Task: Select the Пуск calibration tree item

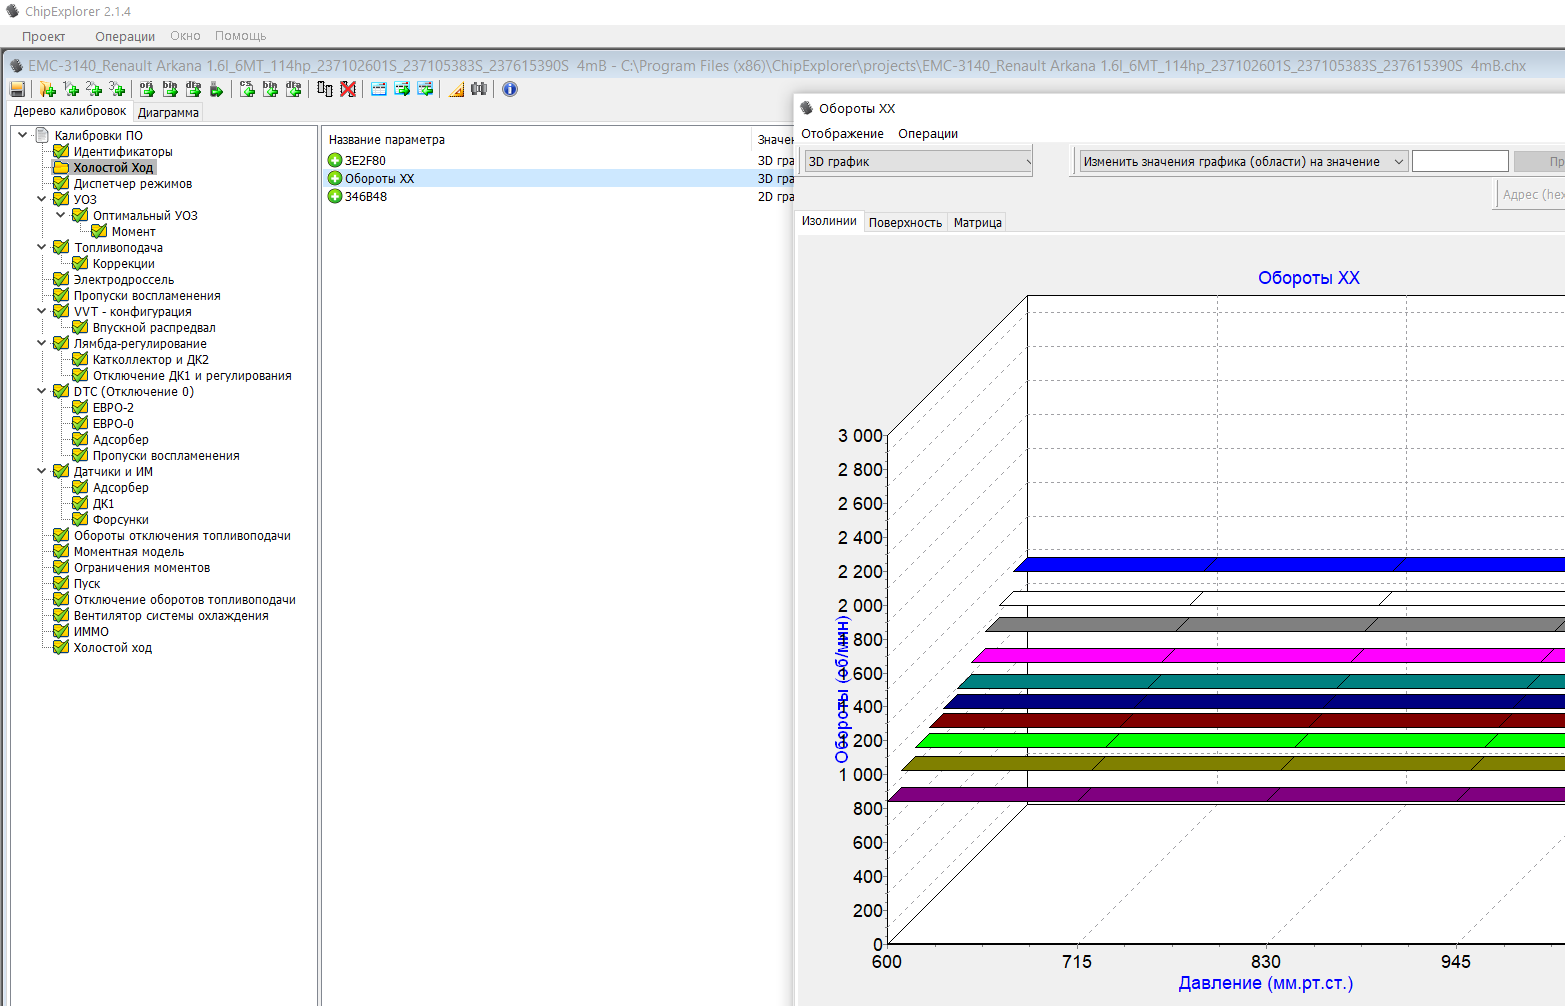Action: pyautogui.click(x=87, y=584)
